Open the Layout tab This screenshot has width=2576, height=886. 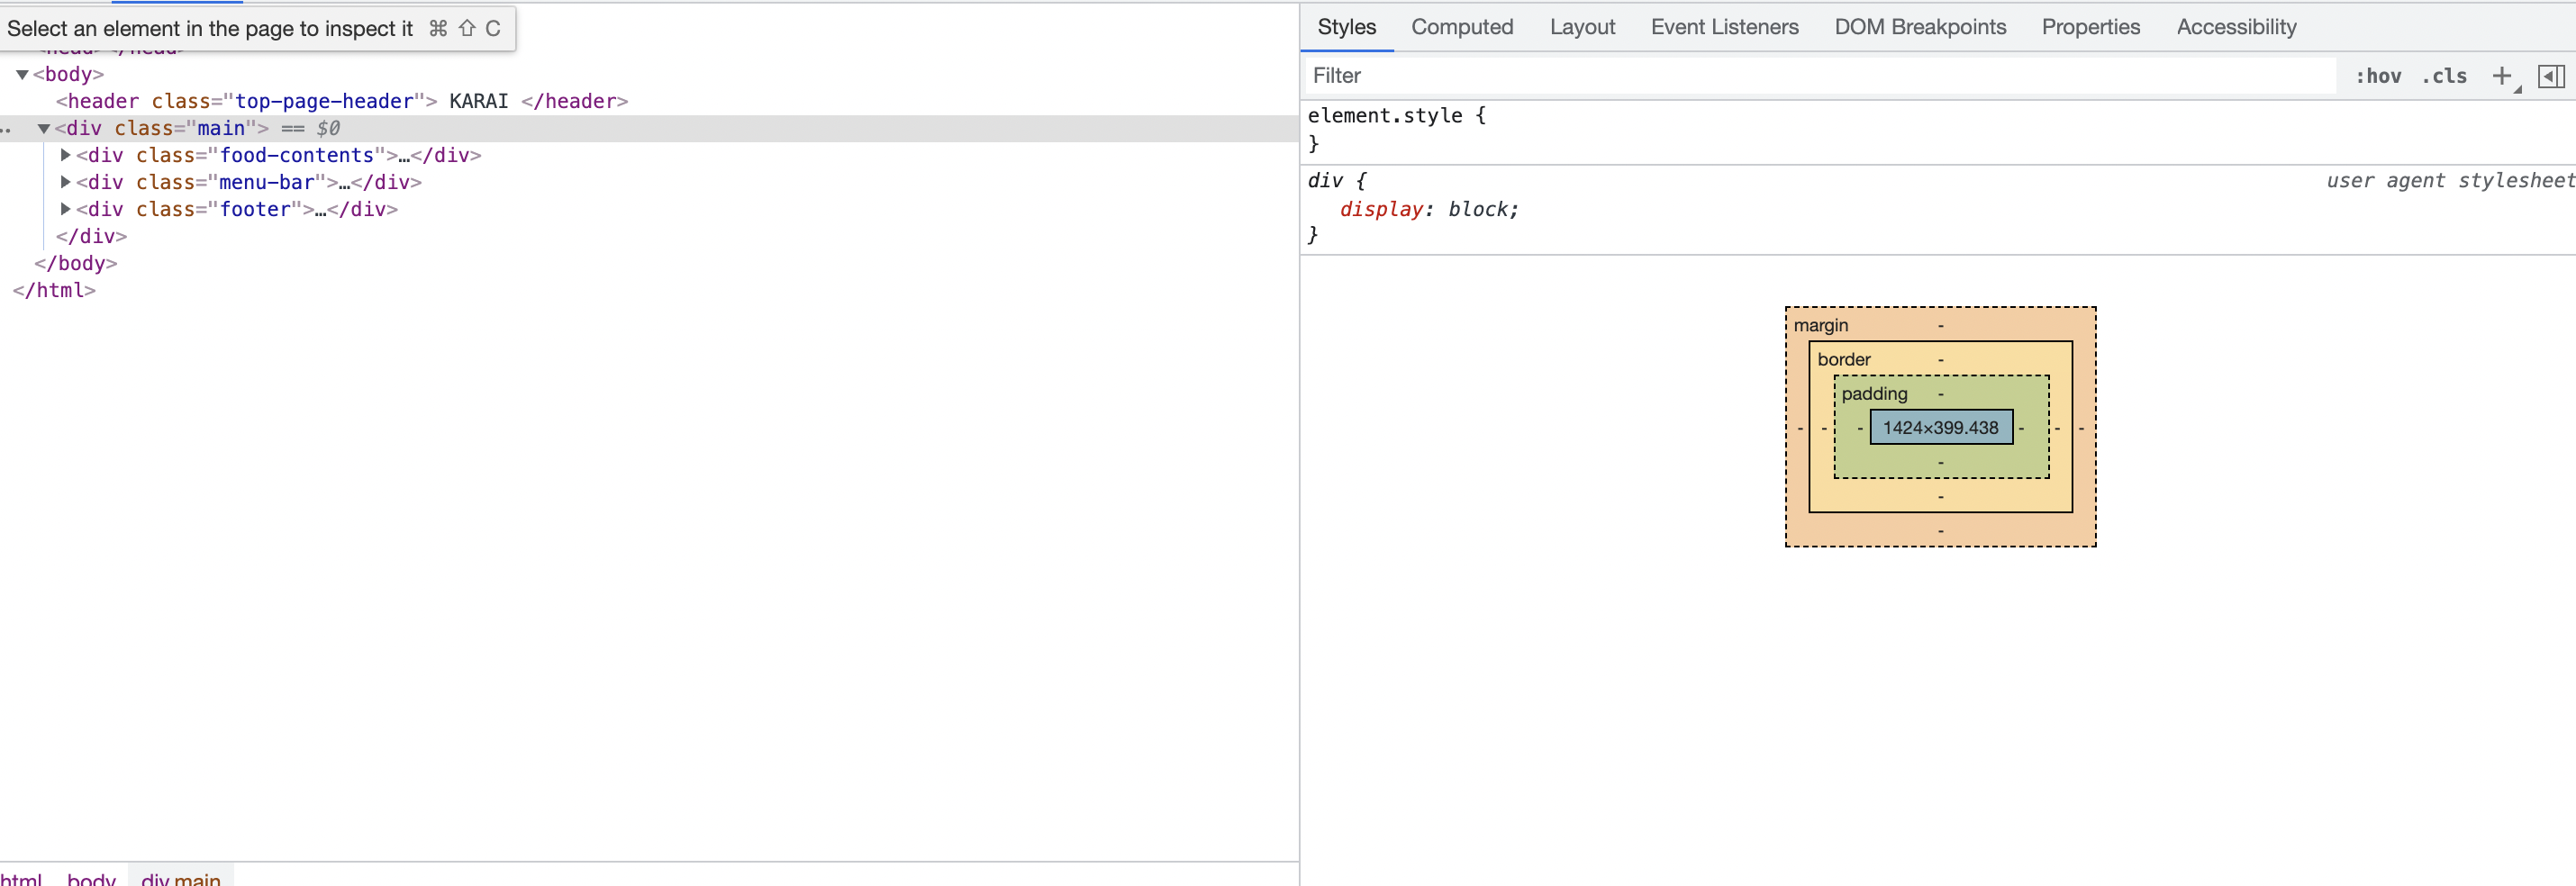tap(1582, 27)
